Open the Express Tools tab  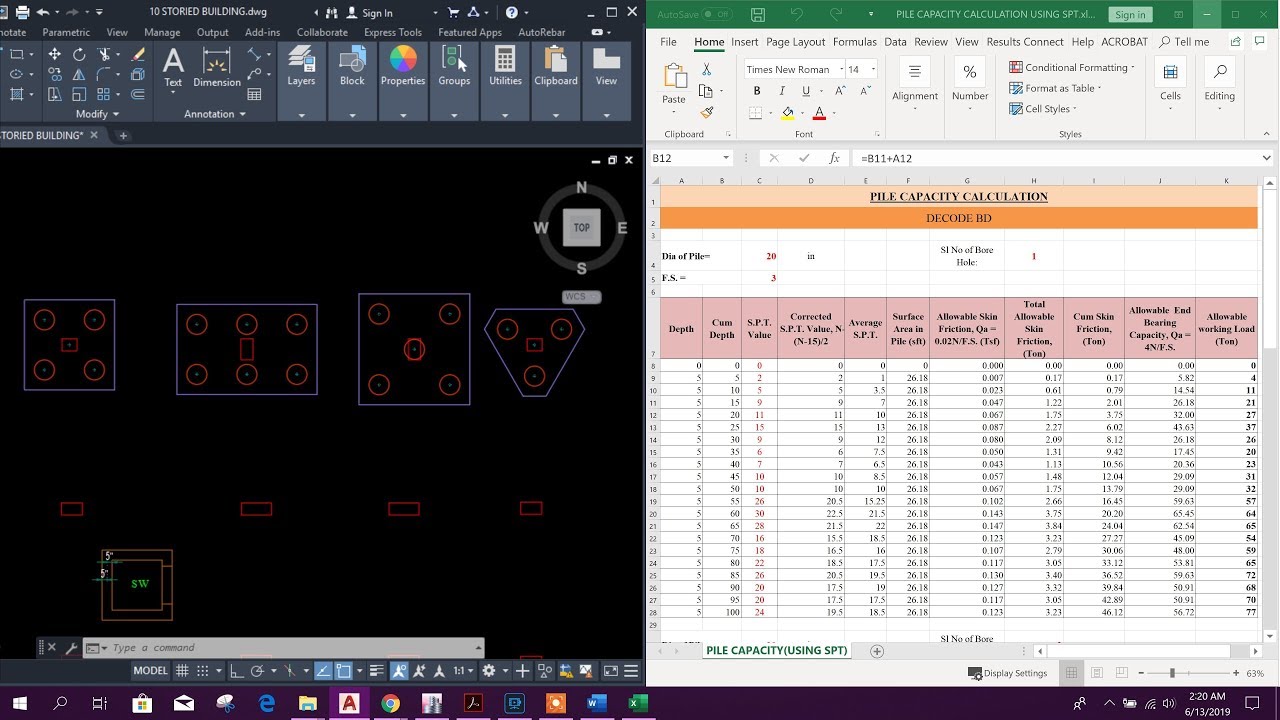pyautogui.click(x=393, y=32)
